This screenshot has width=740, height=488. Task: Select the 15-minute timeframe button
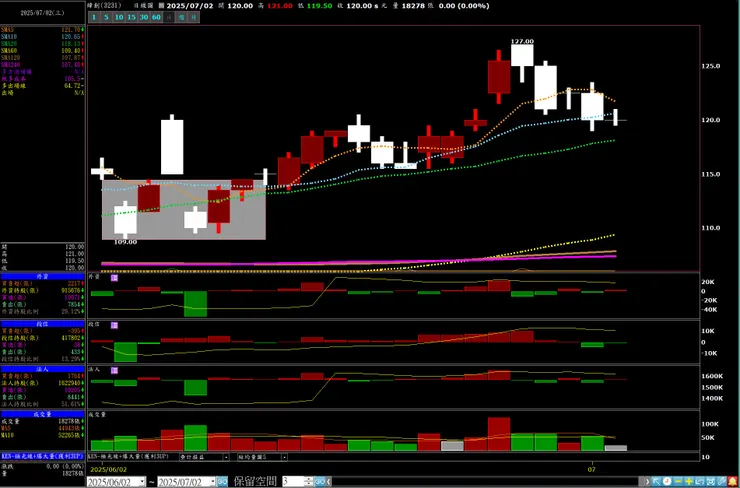click(x=131, y=17)
